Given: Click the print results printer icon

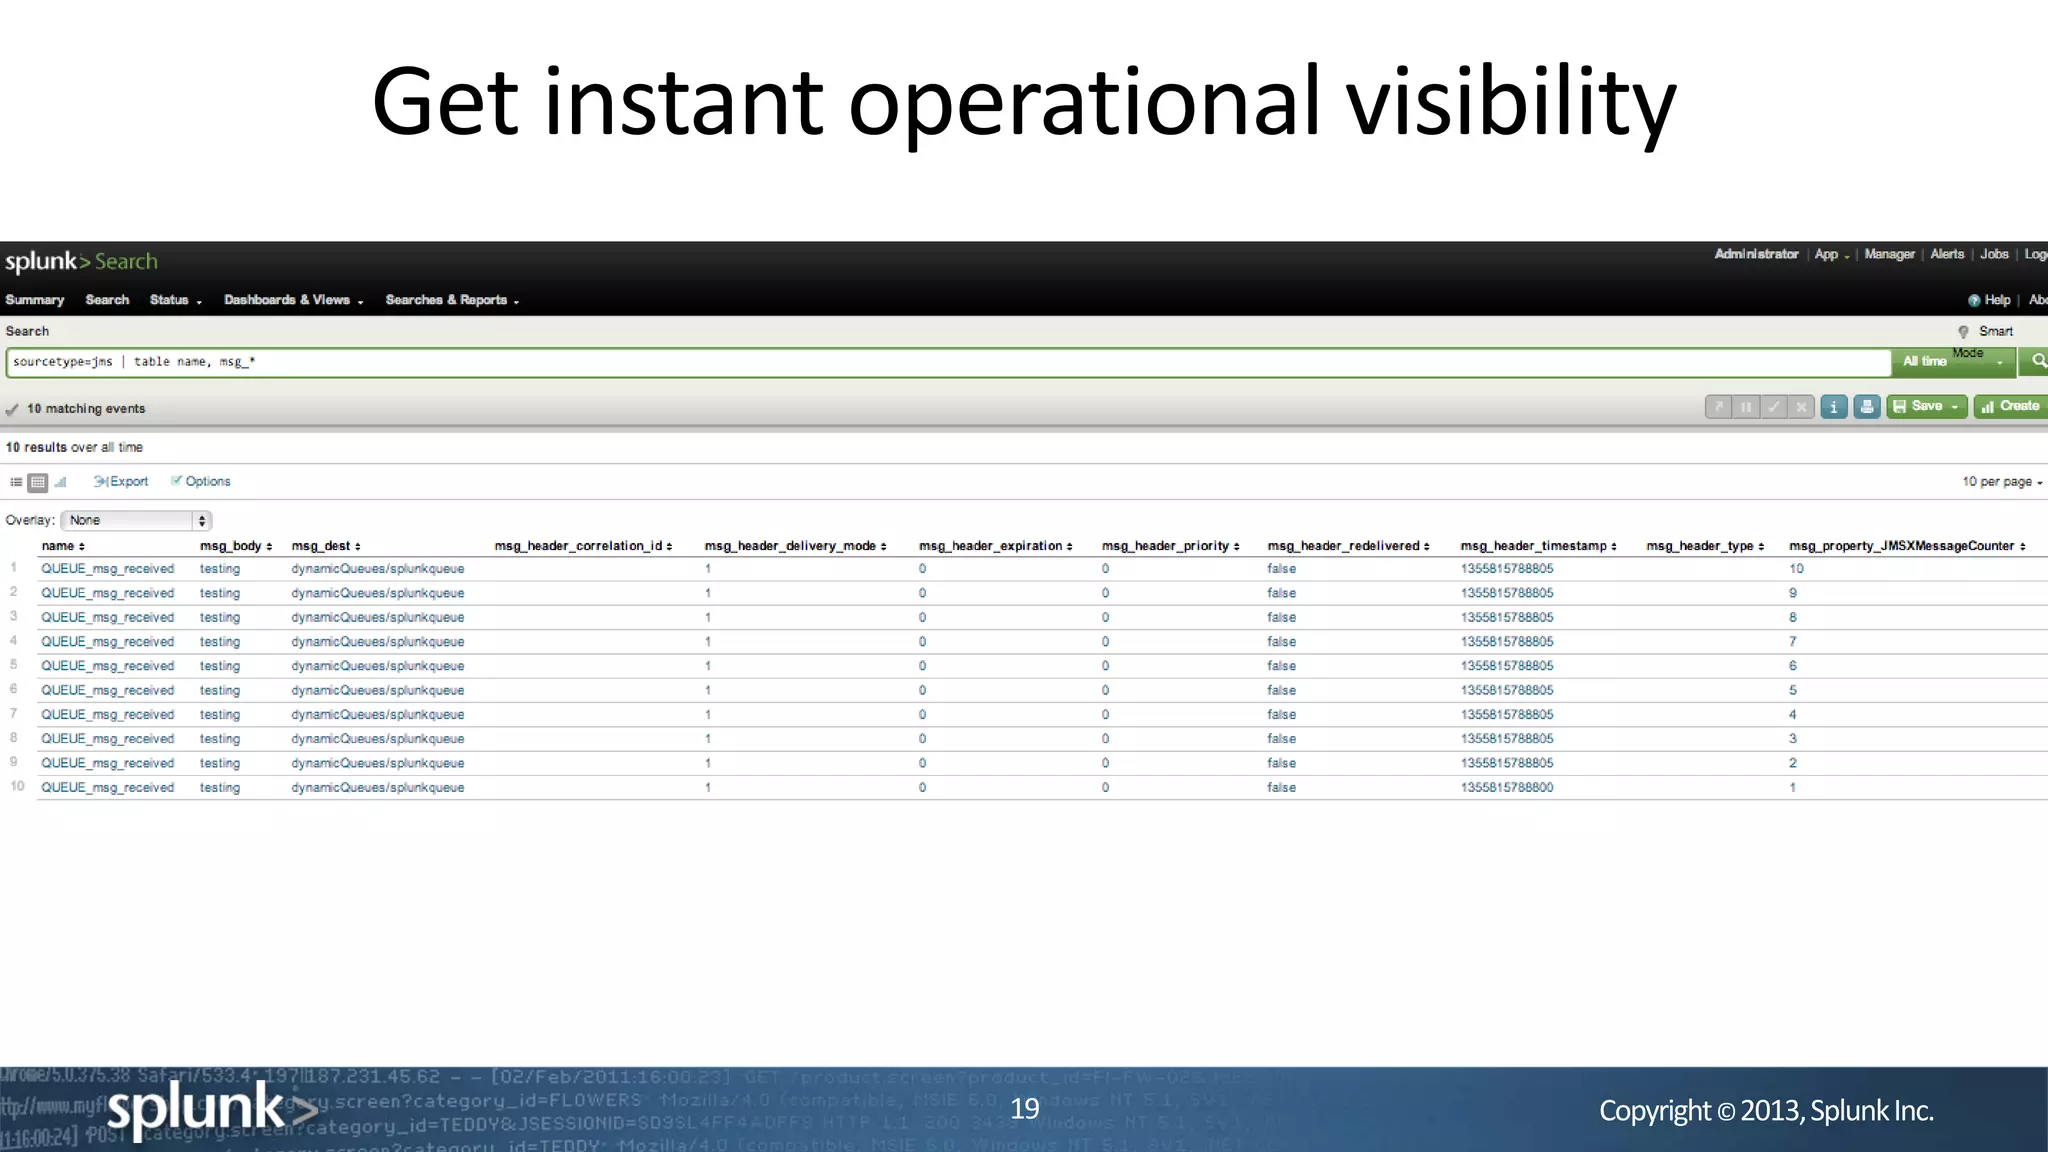Looking at the screenshot, I should pyautogui.click(x=1866, y=407).
